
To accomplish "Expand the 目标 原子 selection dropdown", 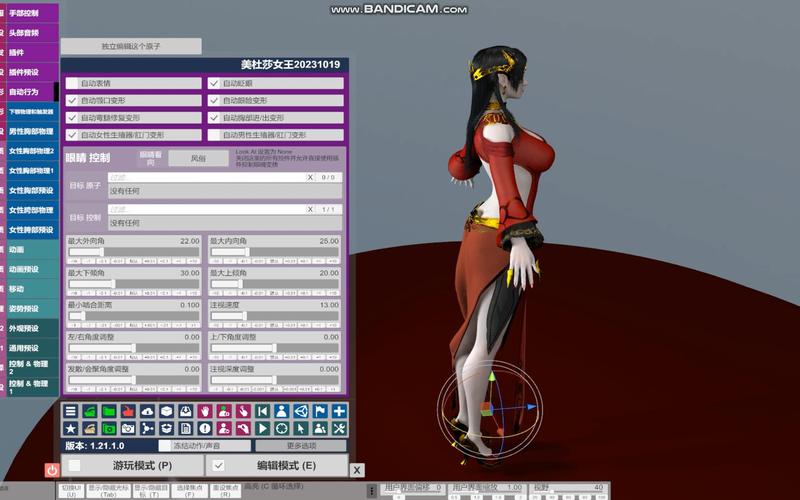I will pyautogui.click(x=225, y=190).
